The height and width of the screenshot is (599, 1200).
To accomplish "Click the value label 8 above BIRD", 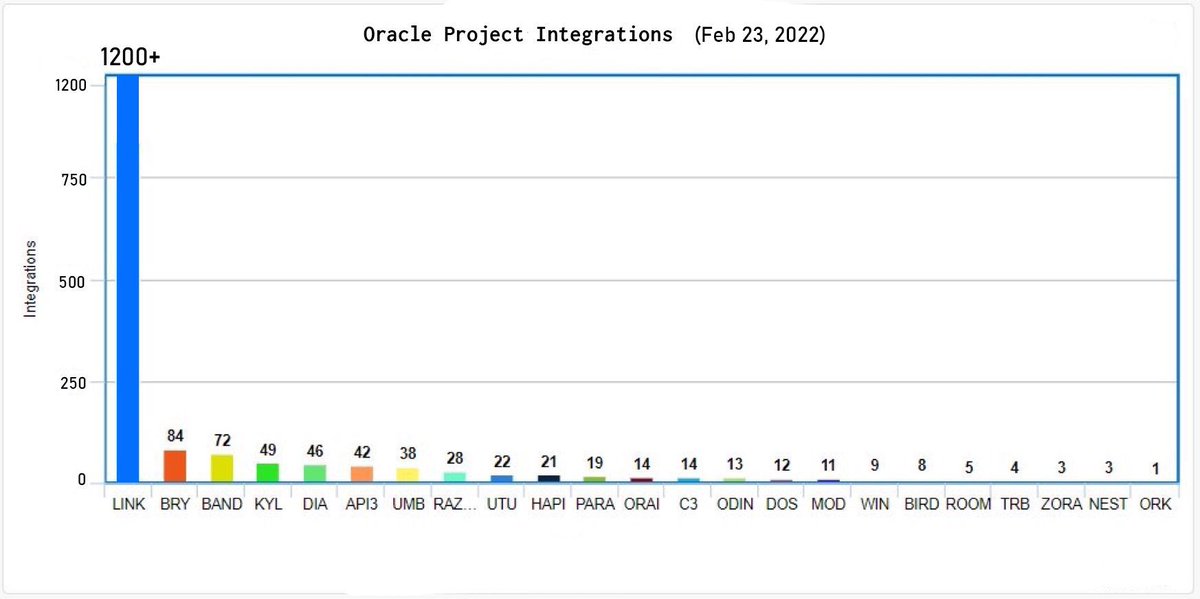I will point(922,465).
